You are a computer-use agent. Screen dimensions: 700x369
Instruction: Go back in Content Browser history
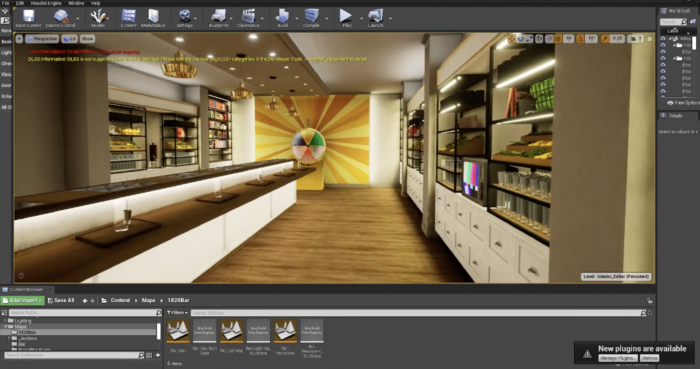85,301
